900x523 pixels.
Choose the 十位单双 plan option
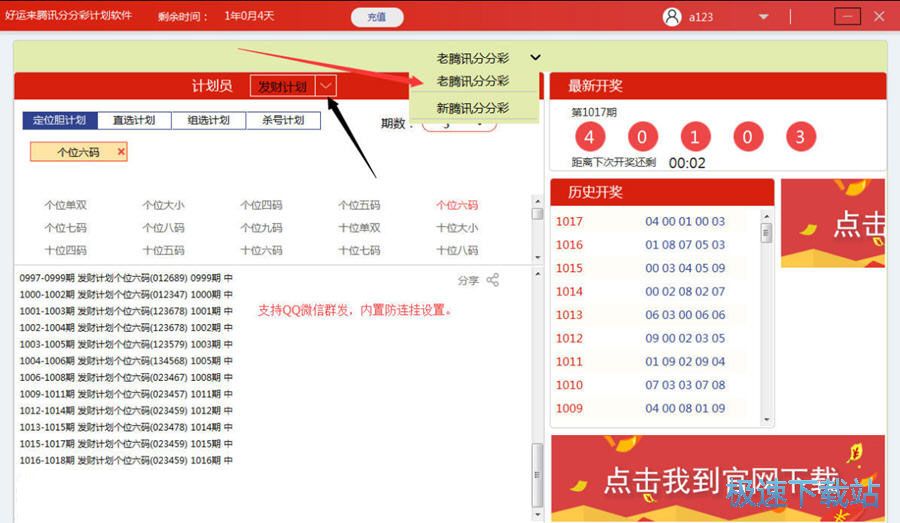(359, 228)
